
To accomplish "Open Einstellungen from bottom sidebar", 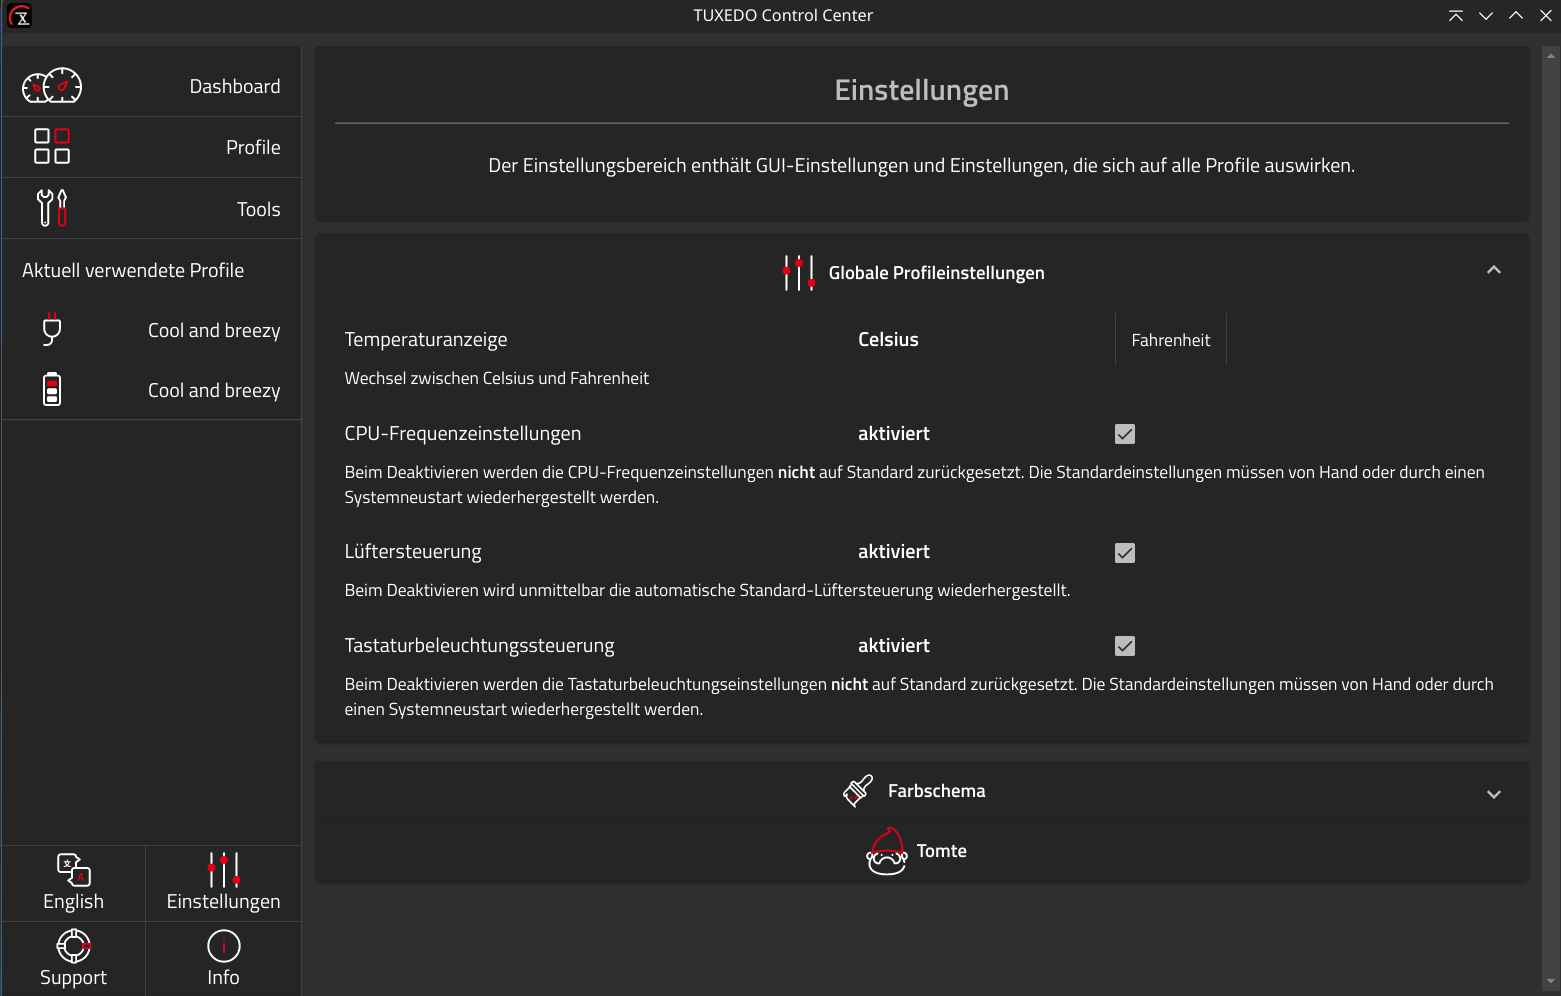I will coord(224,883).
